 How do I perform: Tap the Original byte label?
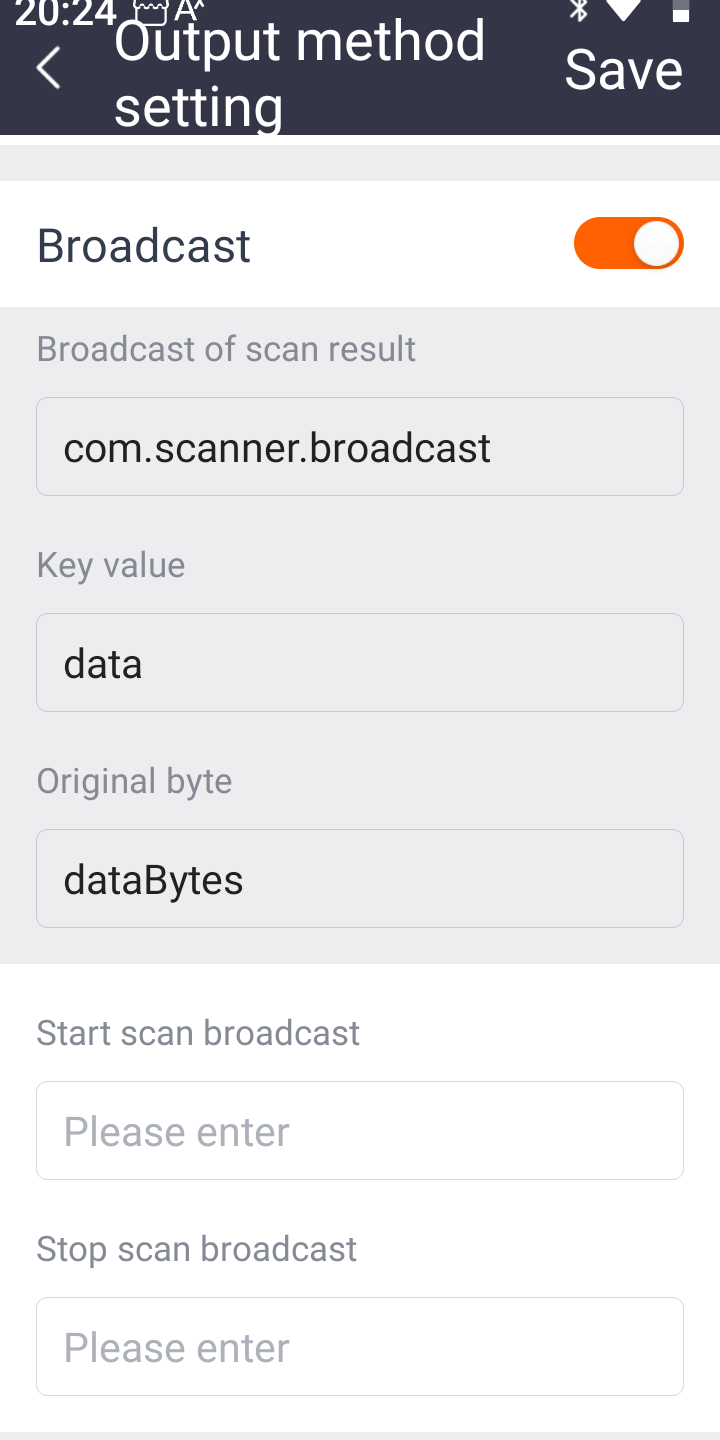[134, 781]
